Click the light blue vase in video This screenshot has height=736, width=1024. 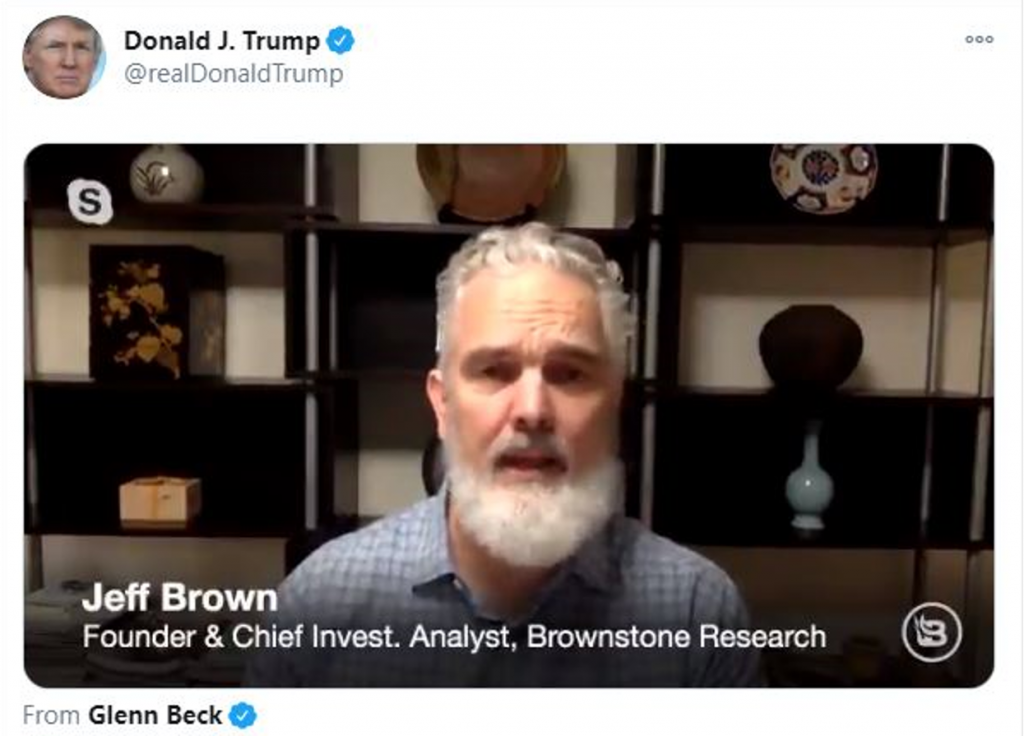pos(809,478)
